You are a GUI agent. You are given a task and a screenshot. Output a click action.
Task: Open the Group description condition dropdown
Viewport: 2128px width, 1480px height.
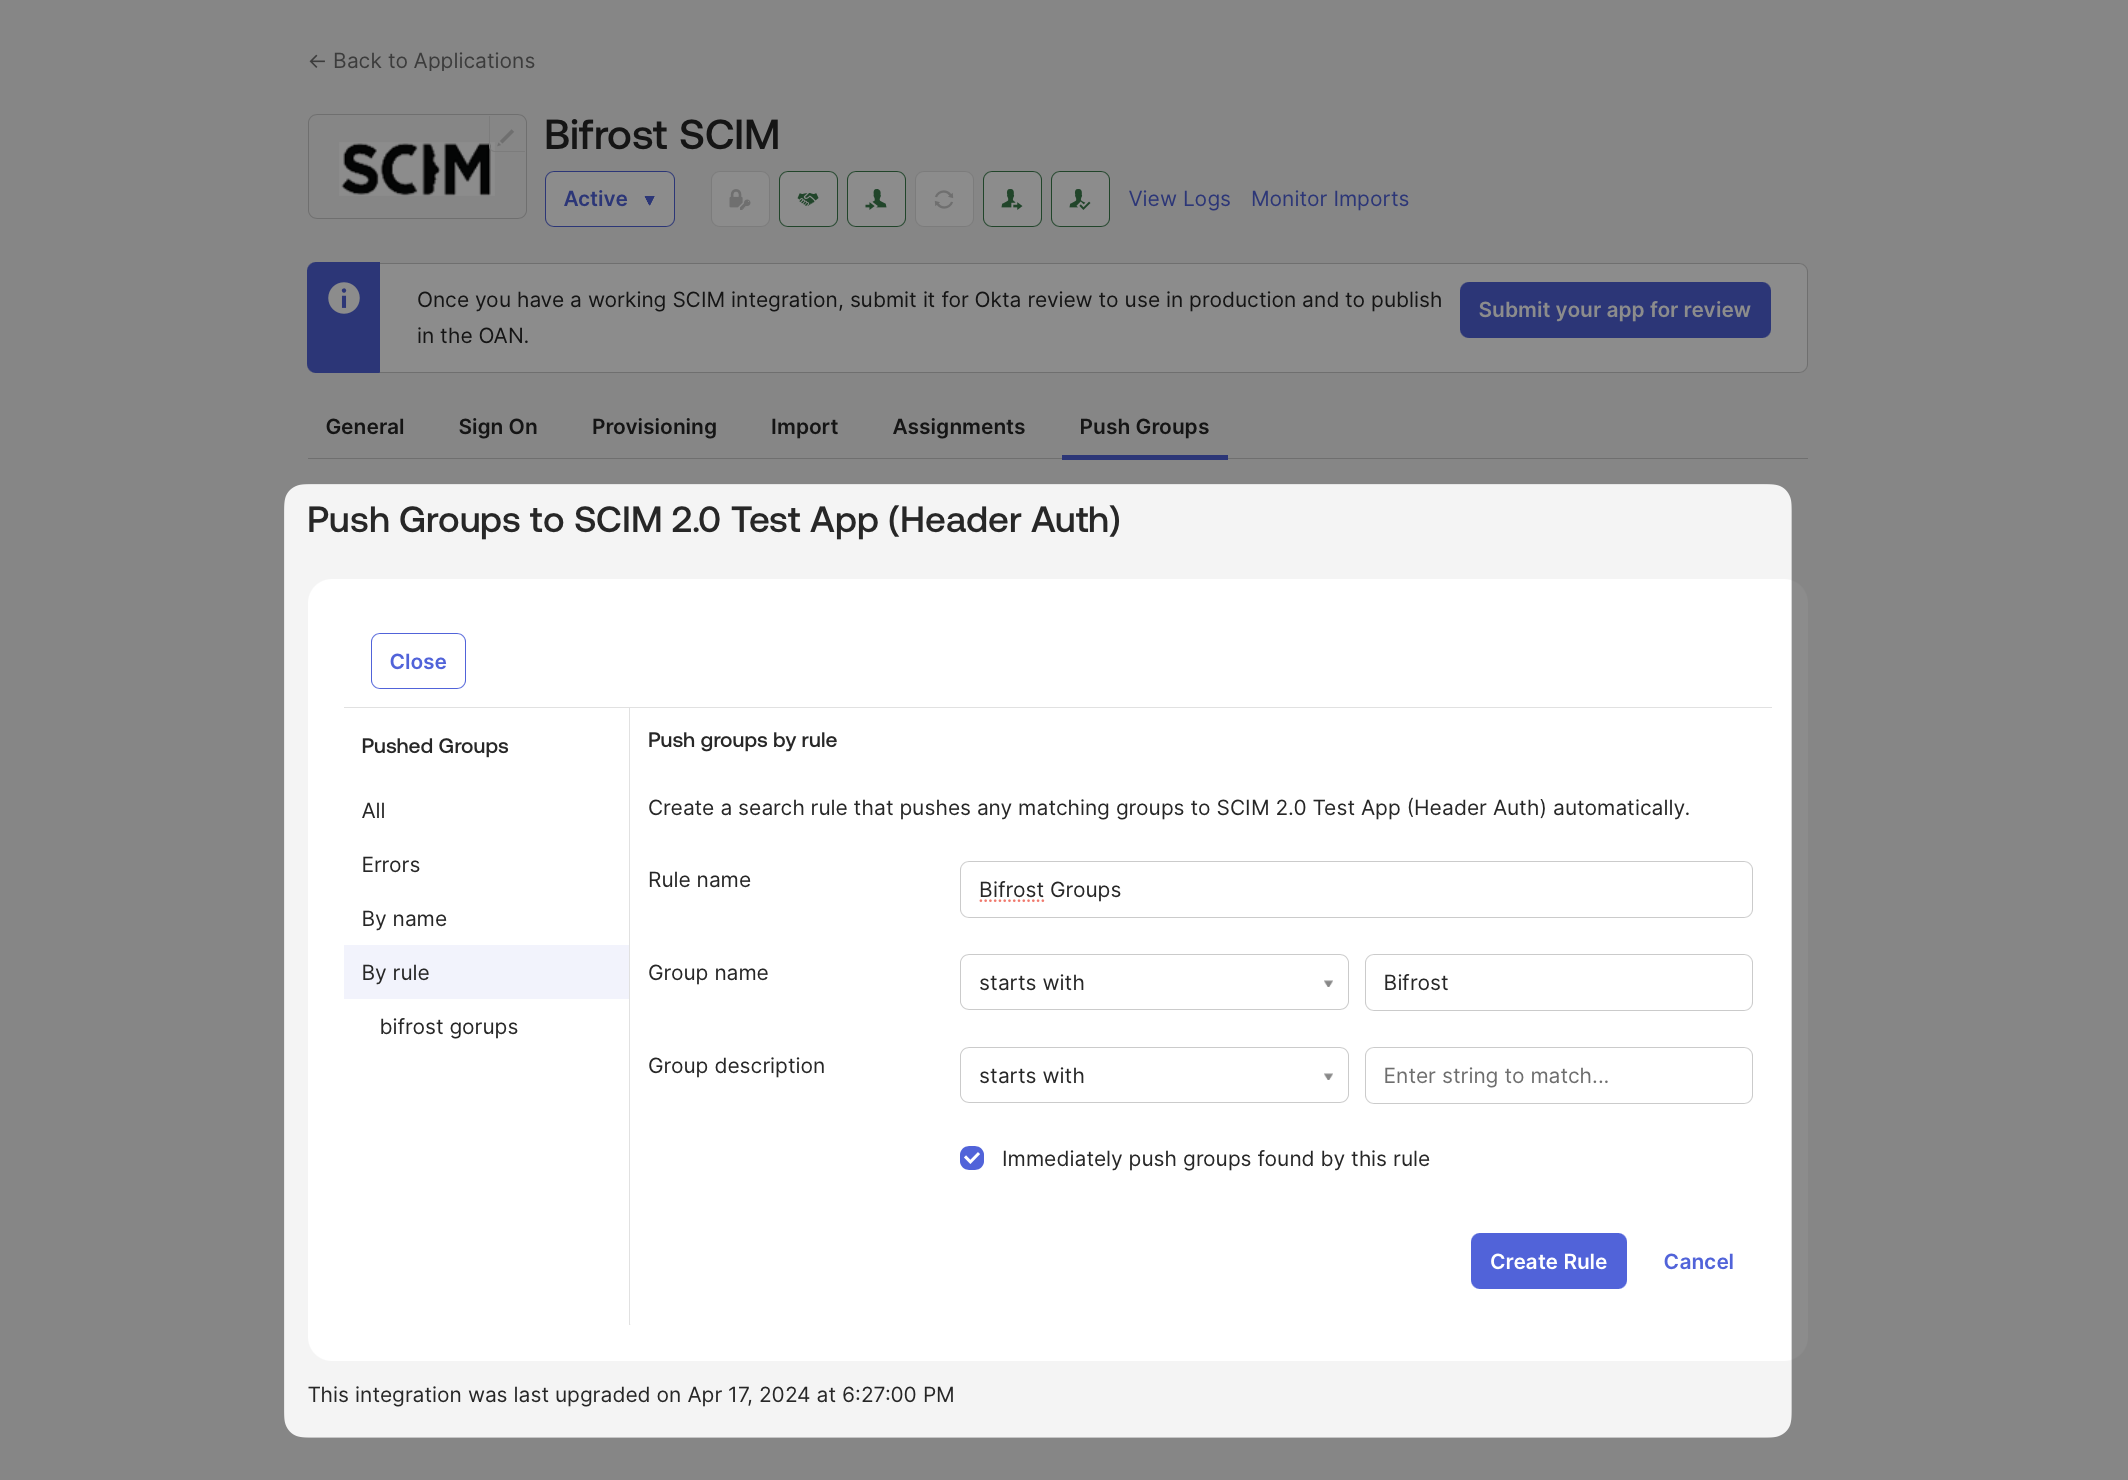click(1154, 1075)
